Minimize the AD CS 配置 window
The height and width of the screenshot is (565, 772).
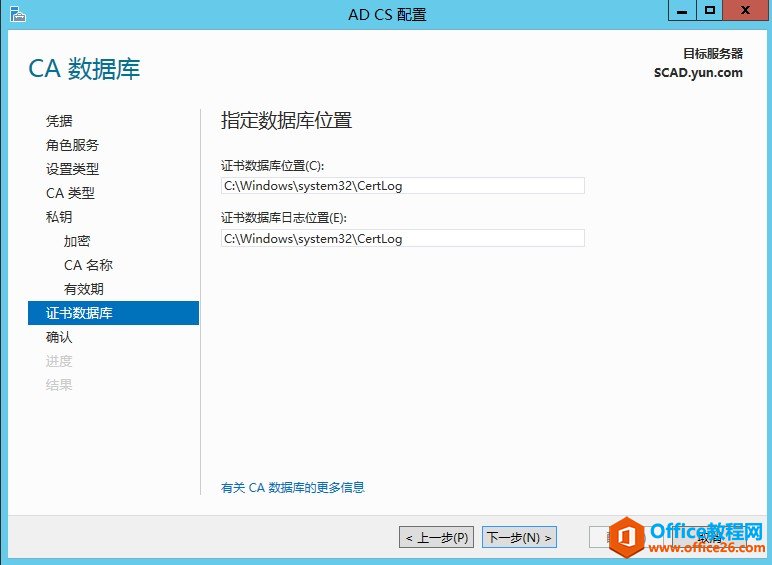681,11
